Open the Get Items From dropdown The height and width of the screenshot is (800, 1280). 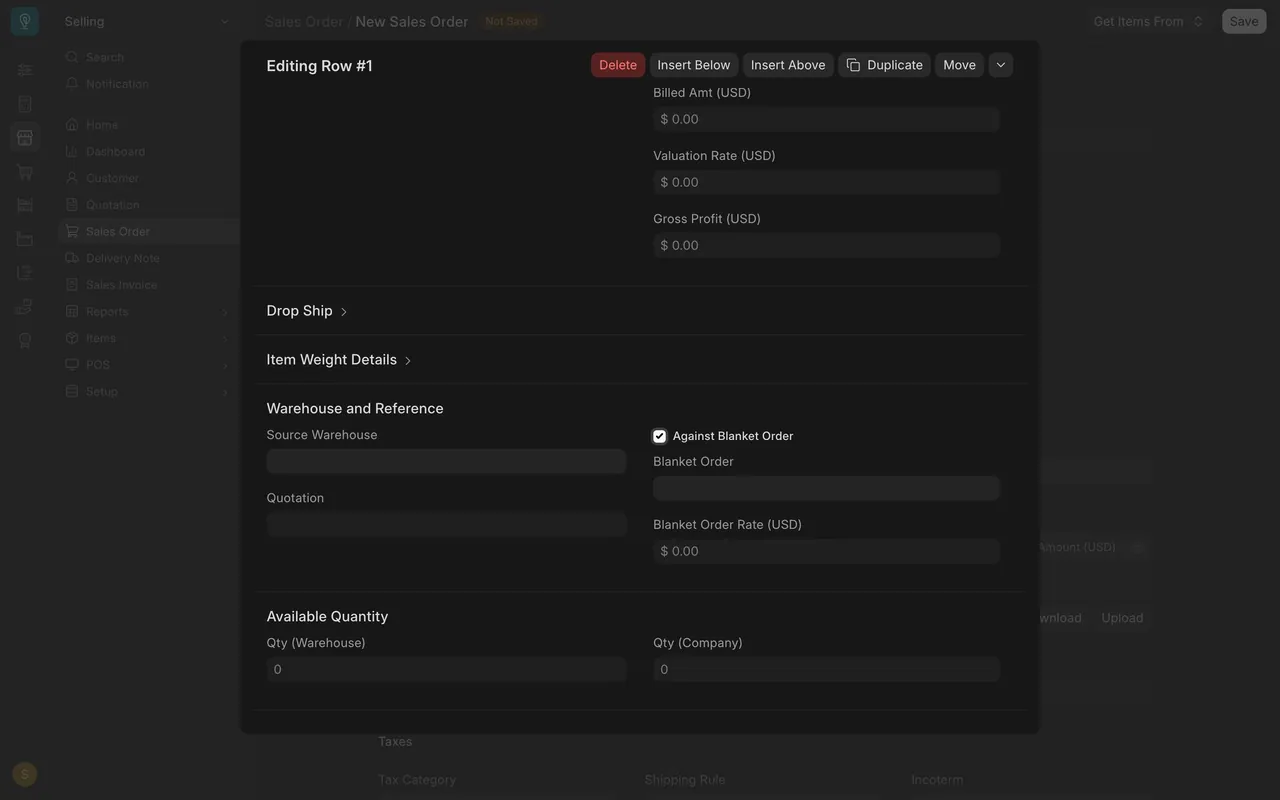click(1148, 21)
